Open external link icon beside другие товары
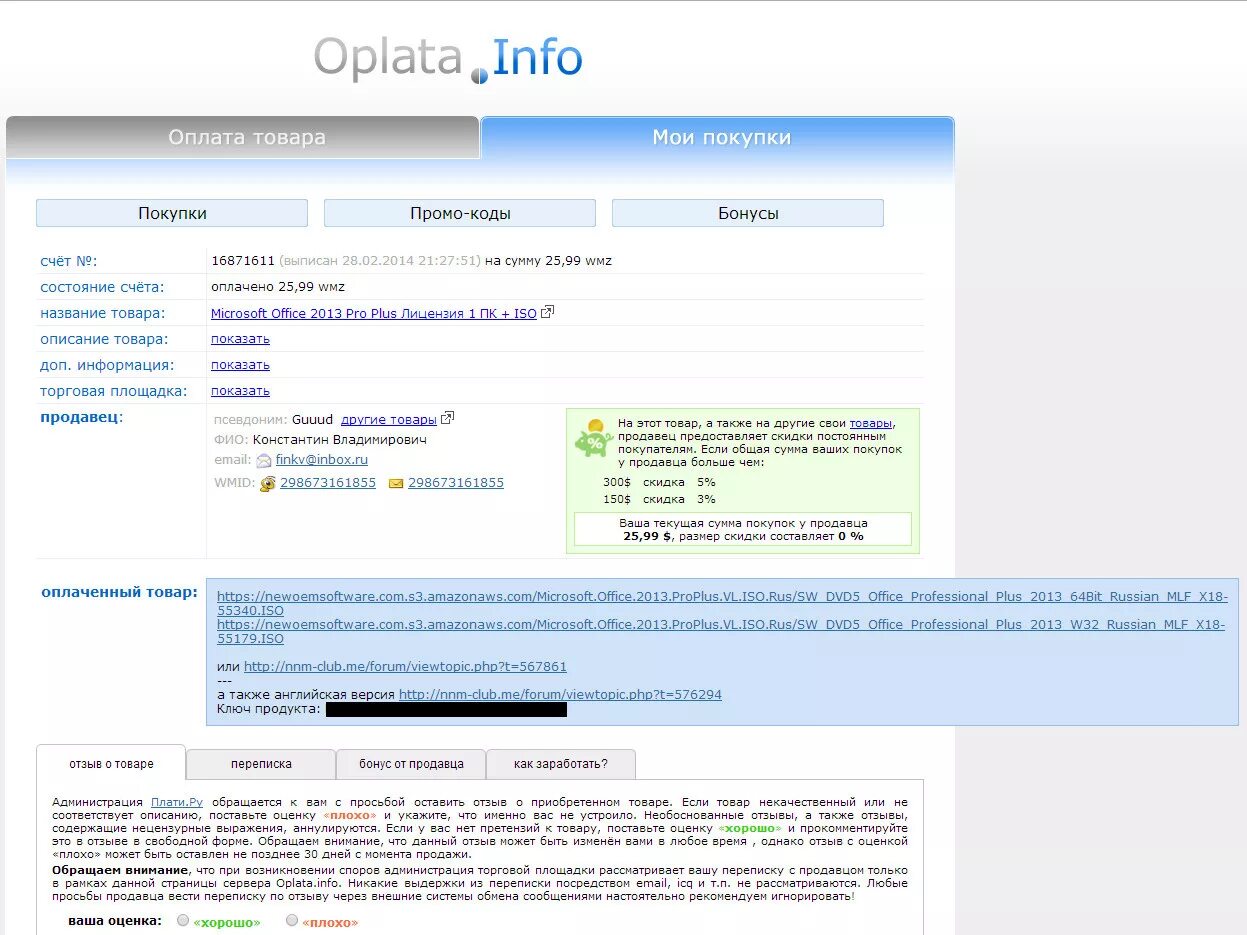This screenshot has width=1247, height=935. click(448, 418)
